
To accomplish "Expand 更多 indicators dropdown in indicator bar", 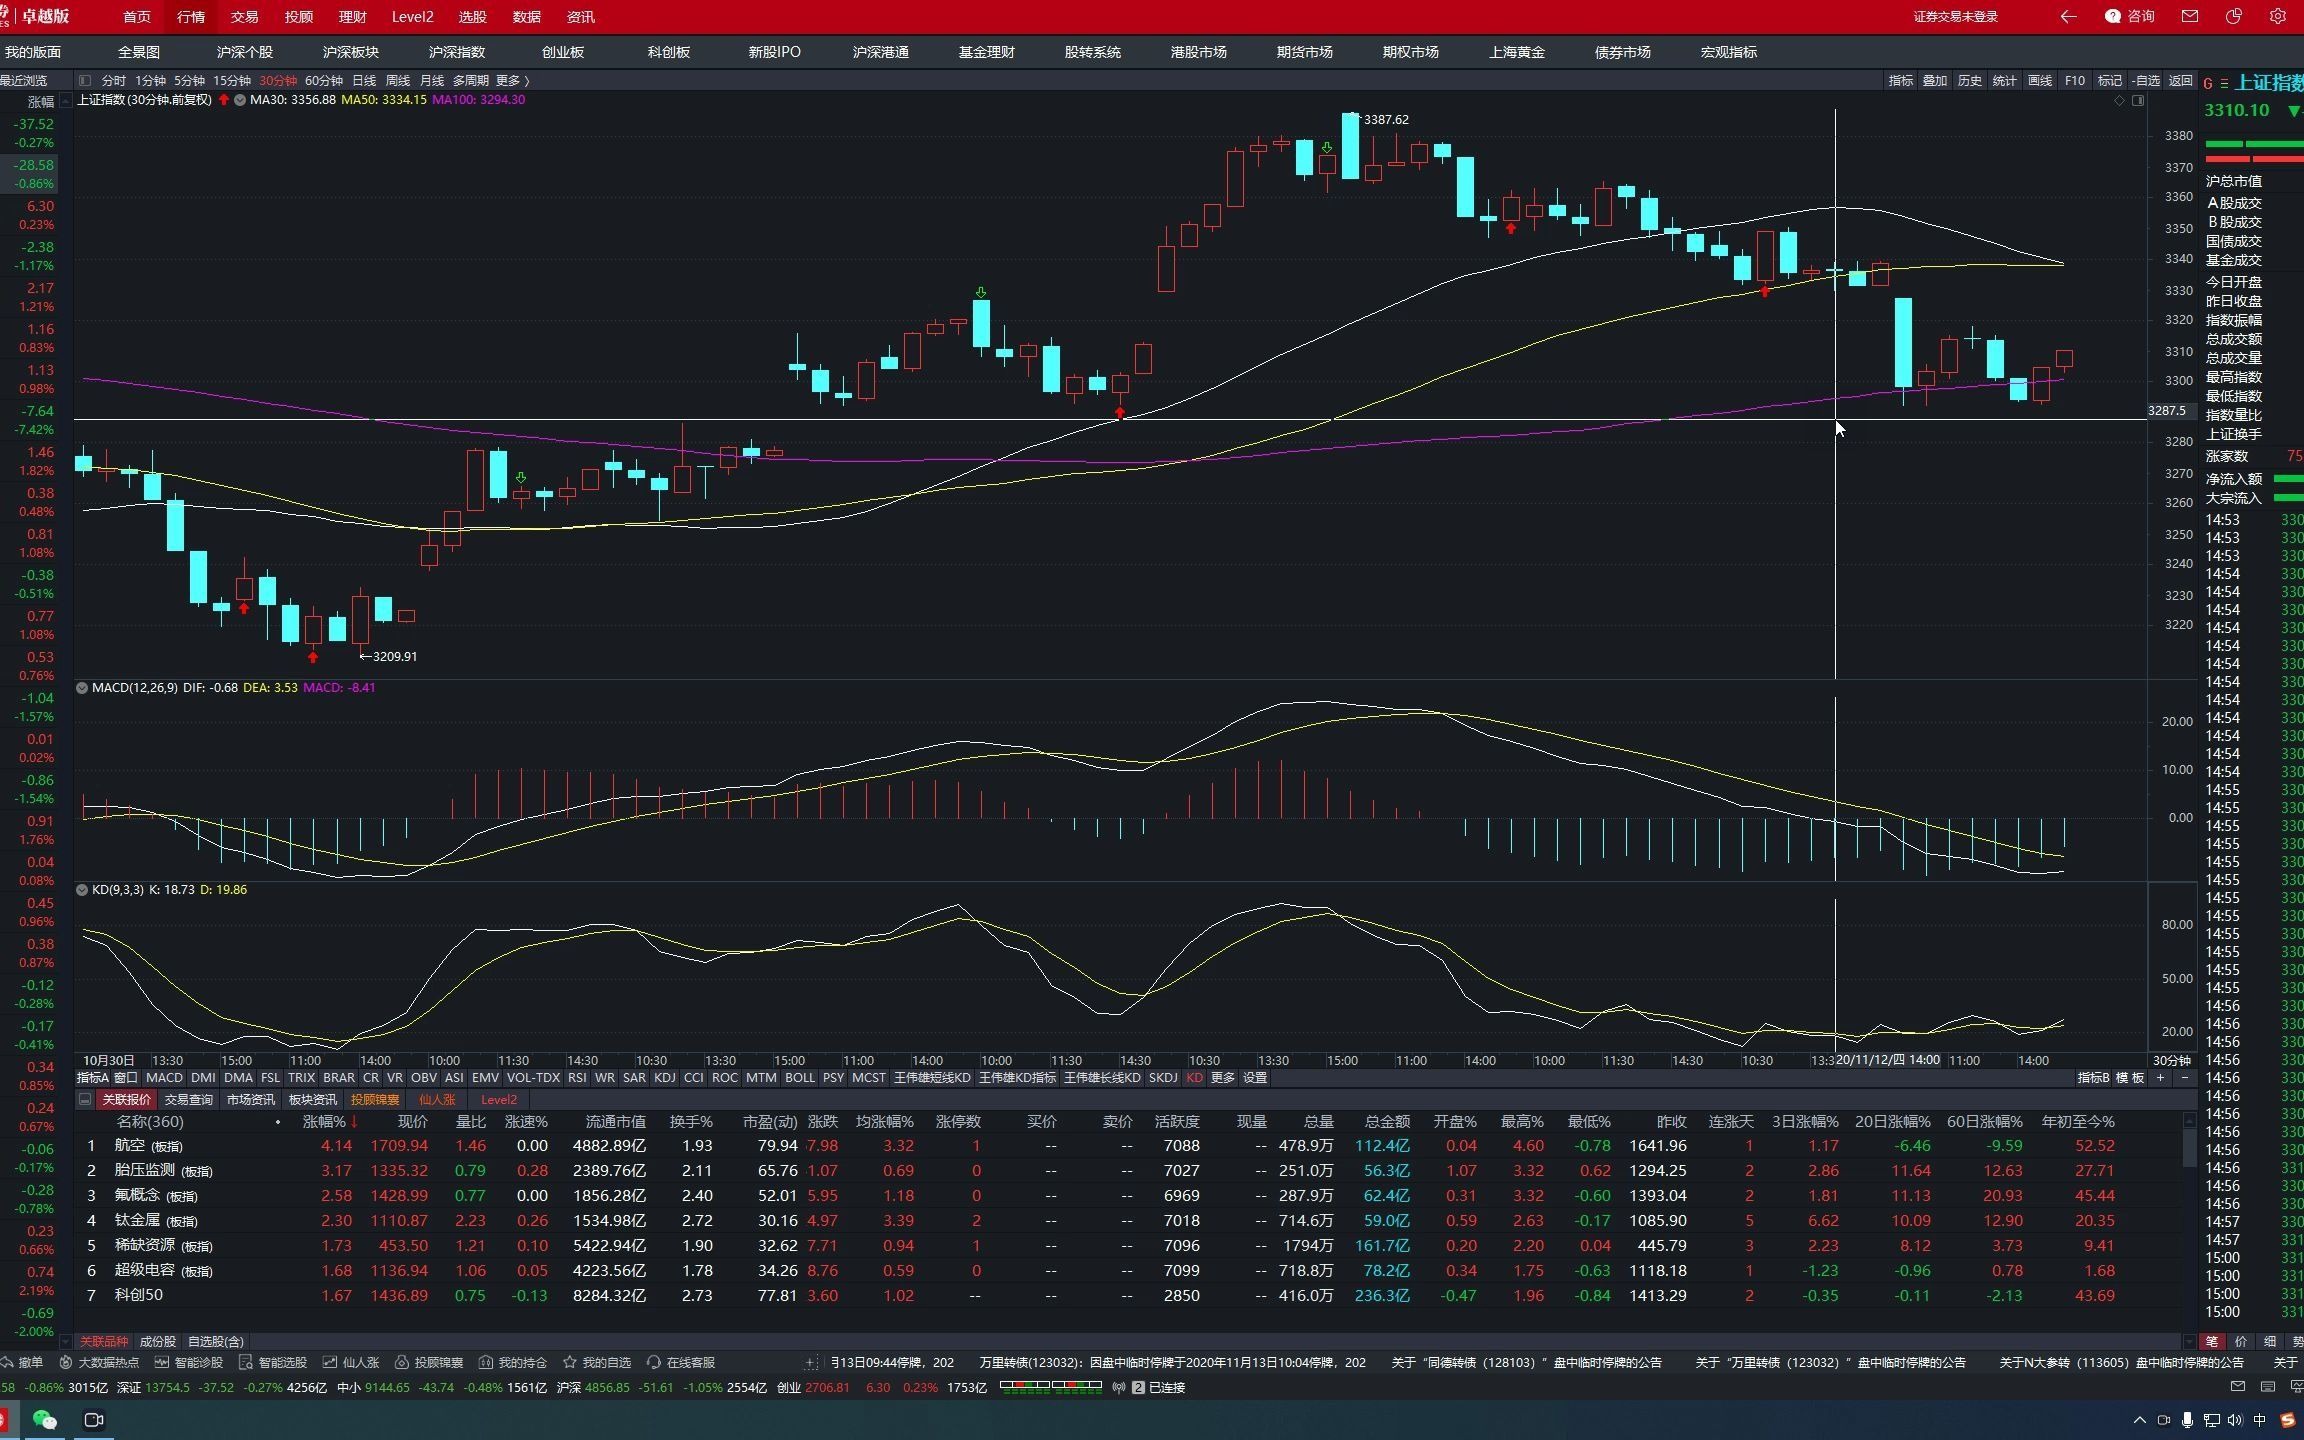I will pyautogui.click(x=1222, y=1077).
